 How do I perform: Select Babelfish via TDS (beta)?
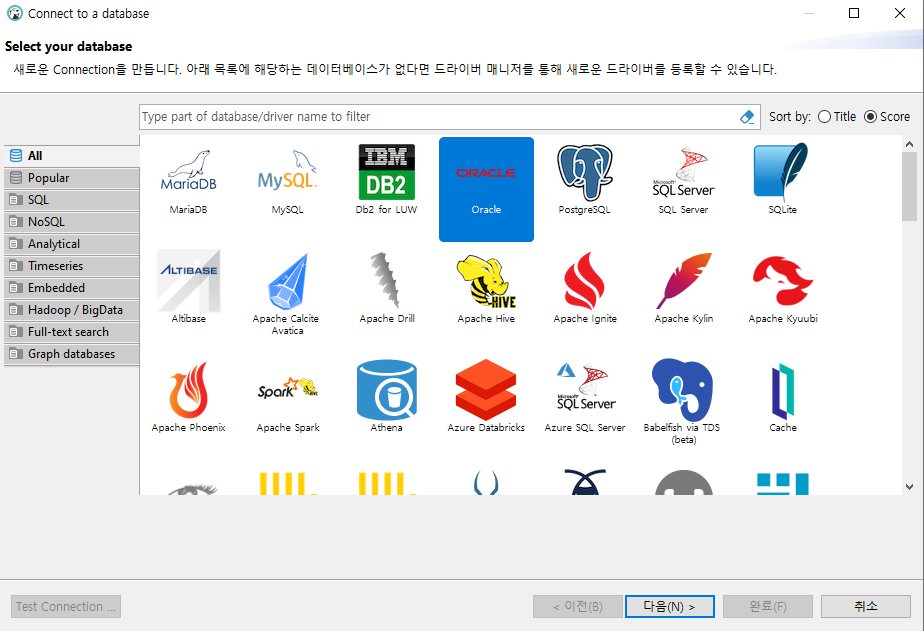click(682, 390)
